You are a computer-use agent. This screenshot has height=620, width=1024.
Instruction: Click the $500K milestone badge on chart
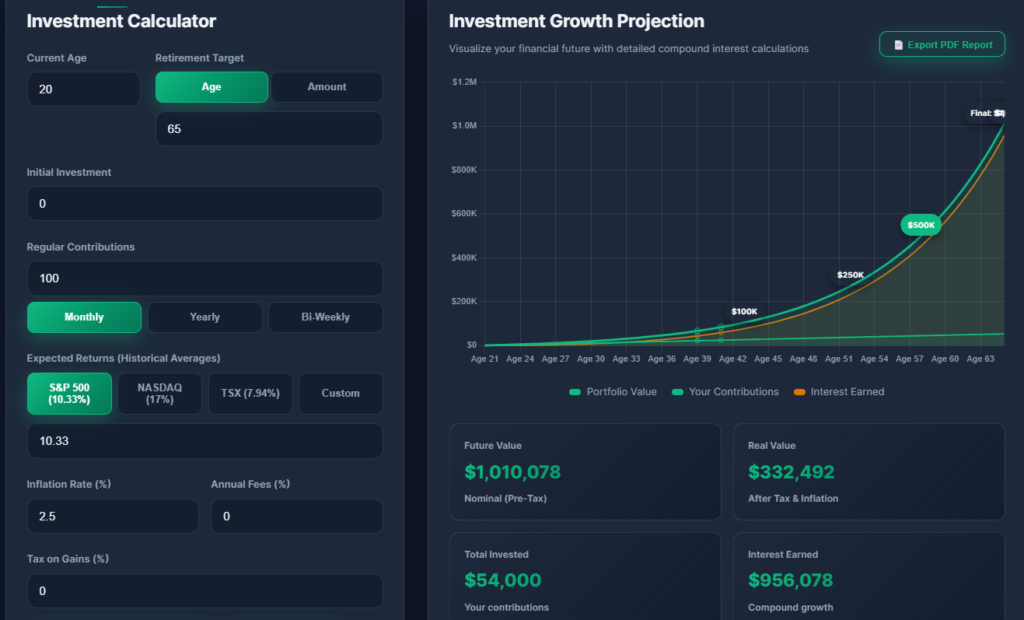click(921, 225)
